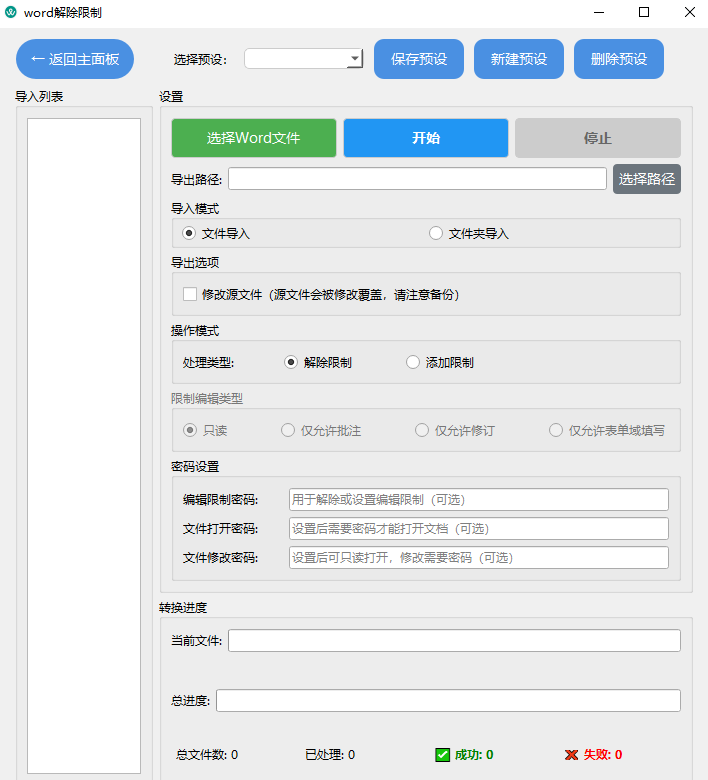Click the 文件打开密码 input field
708x780 pixels.
(x=479, y=528)
